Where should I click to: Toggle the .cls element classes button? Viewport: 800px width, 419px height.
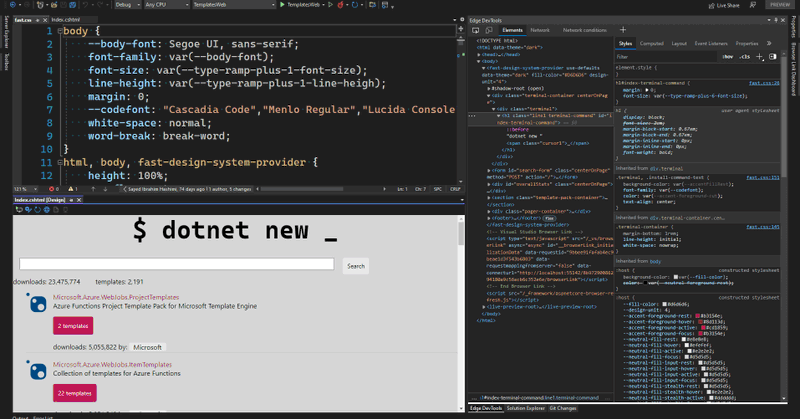(x=745, y=57)
